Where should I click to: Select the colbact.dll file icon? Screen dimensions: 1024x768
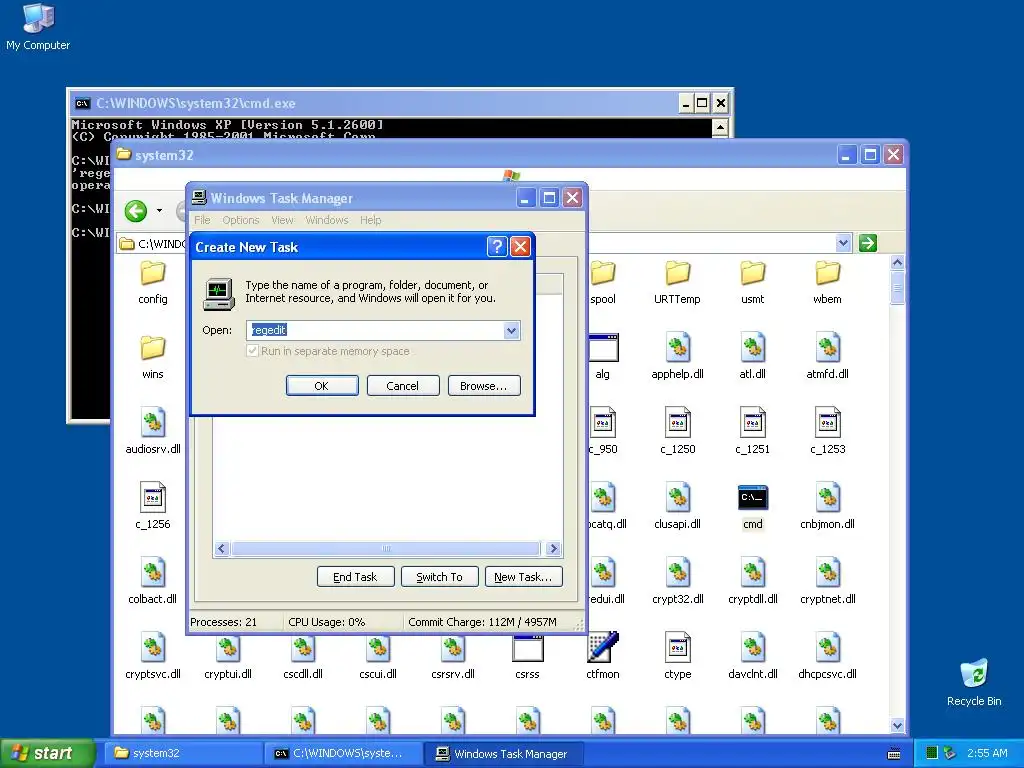153,573
